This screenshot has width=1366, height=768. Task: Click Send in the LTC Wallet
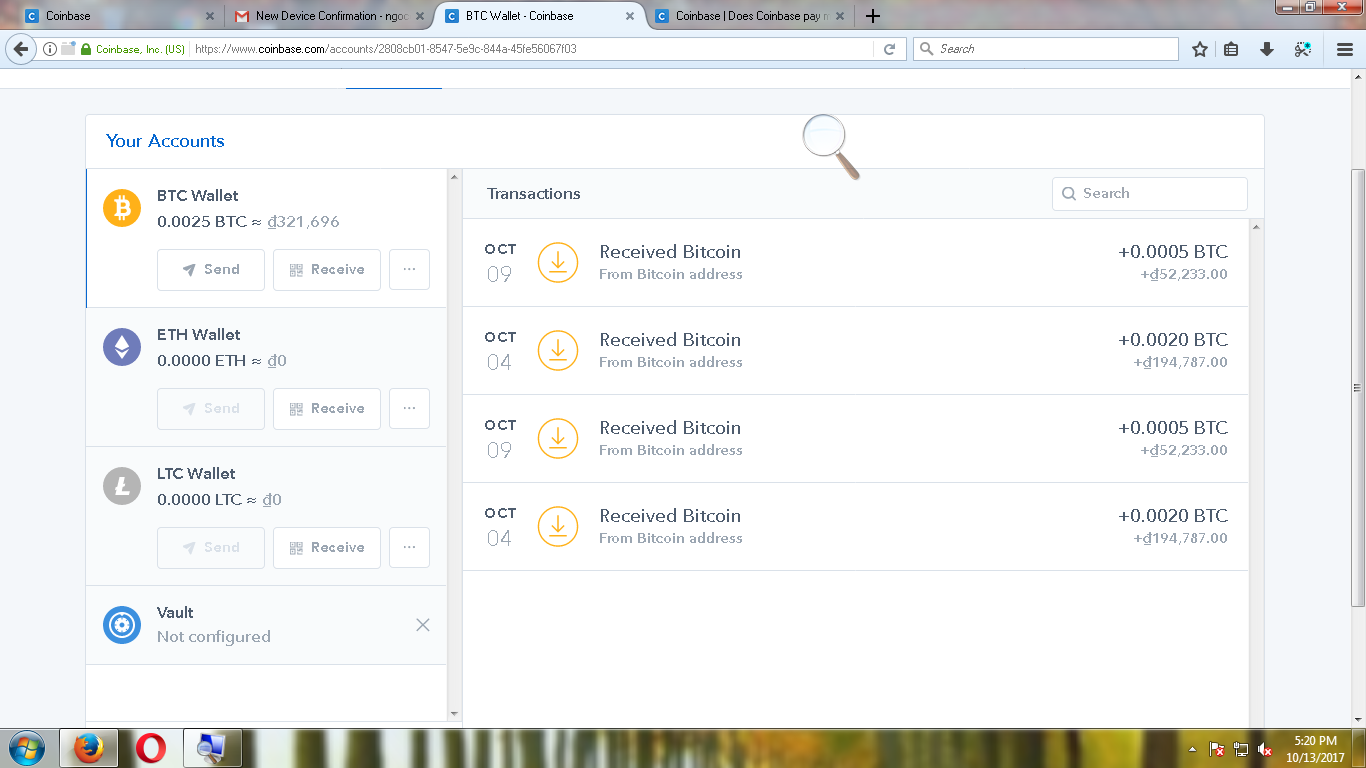[x=211, y=548]
